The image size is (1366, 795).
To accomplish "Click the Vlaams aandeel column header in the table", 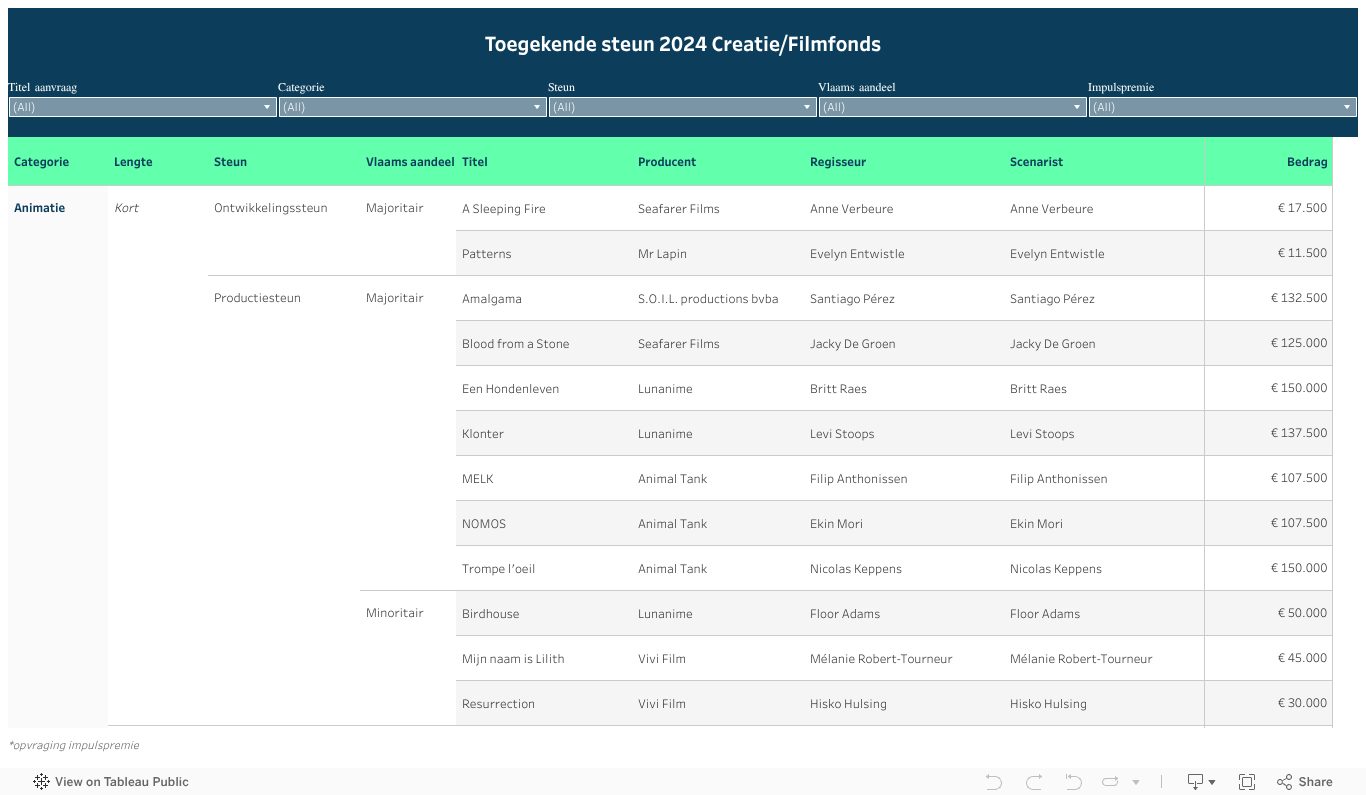I will point(410,162).
